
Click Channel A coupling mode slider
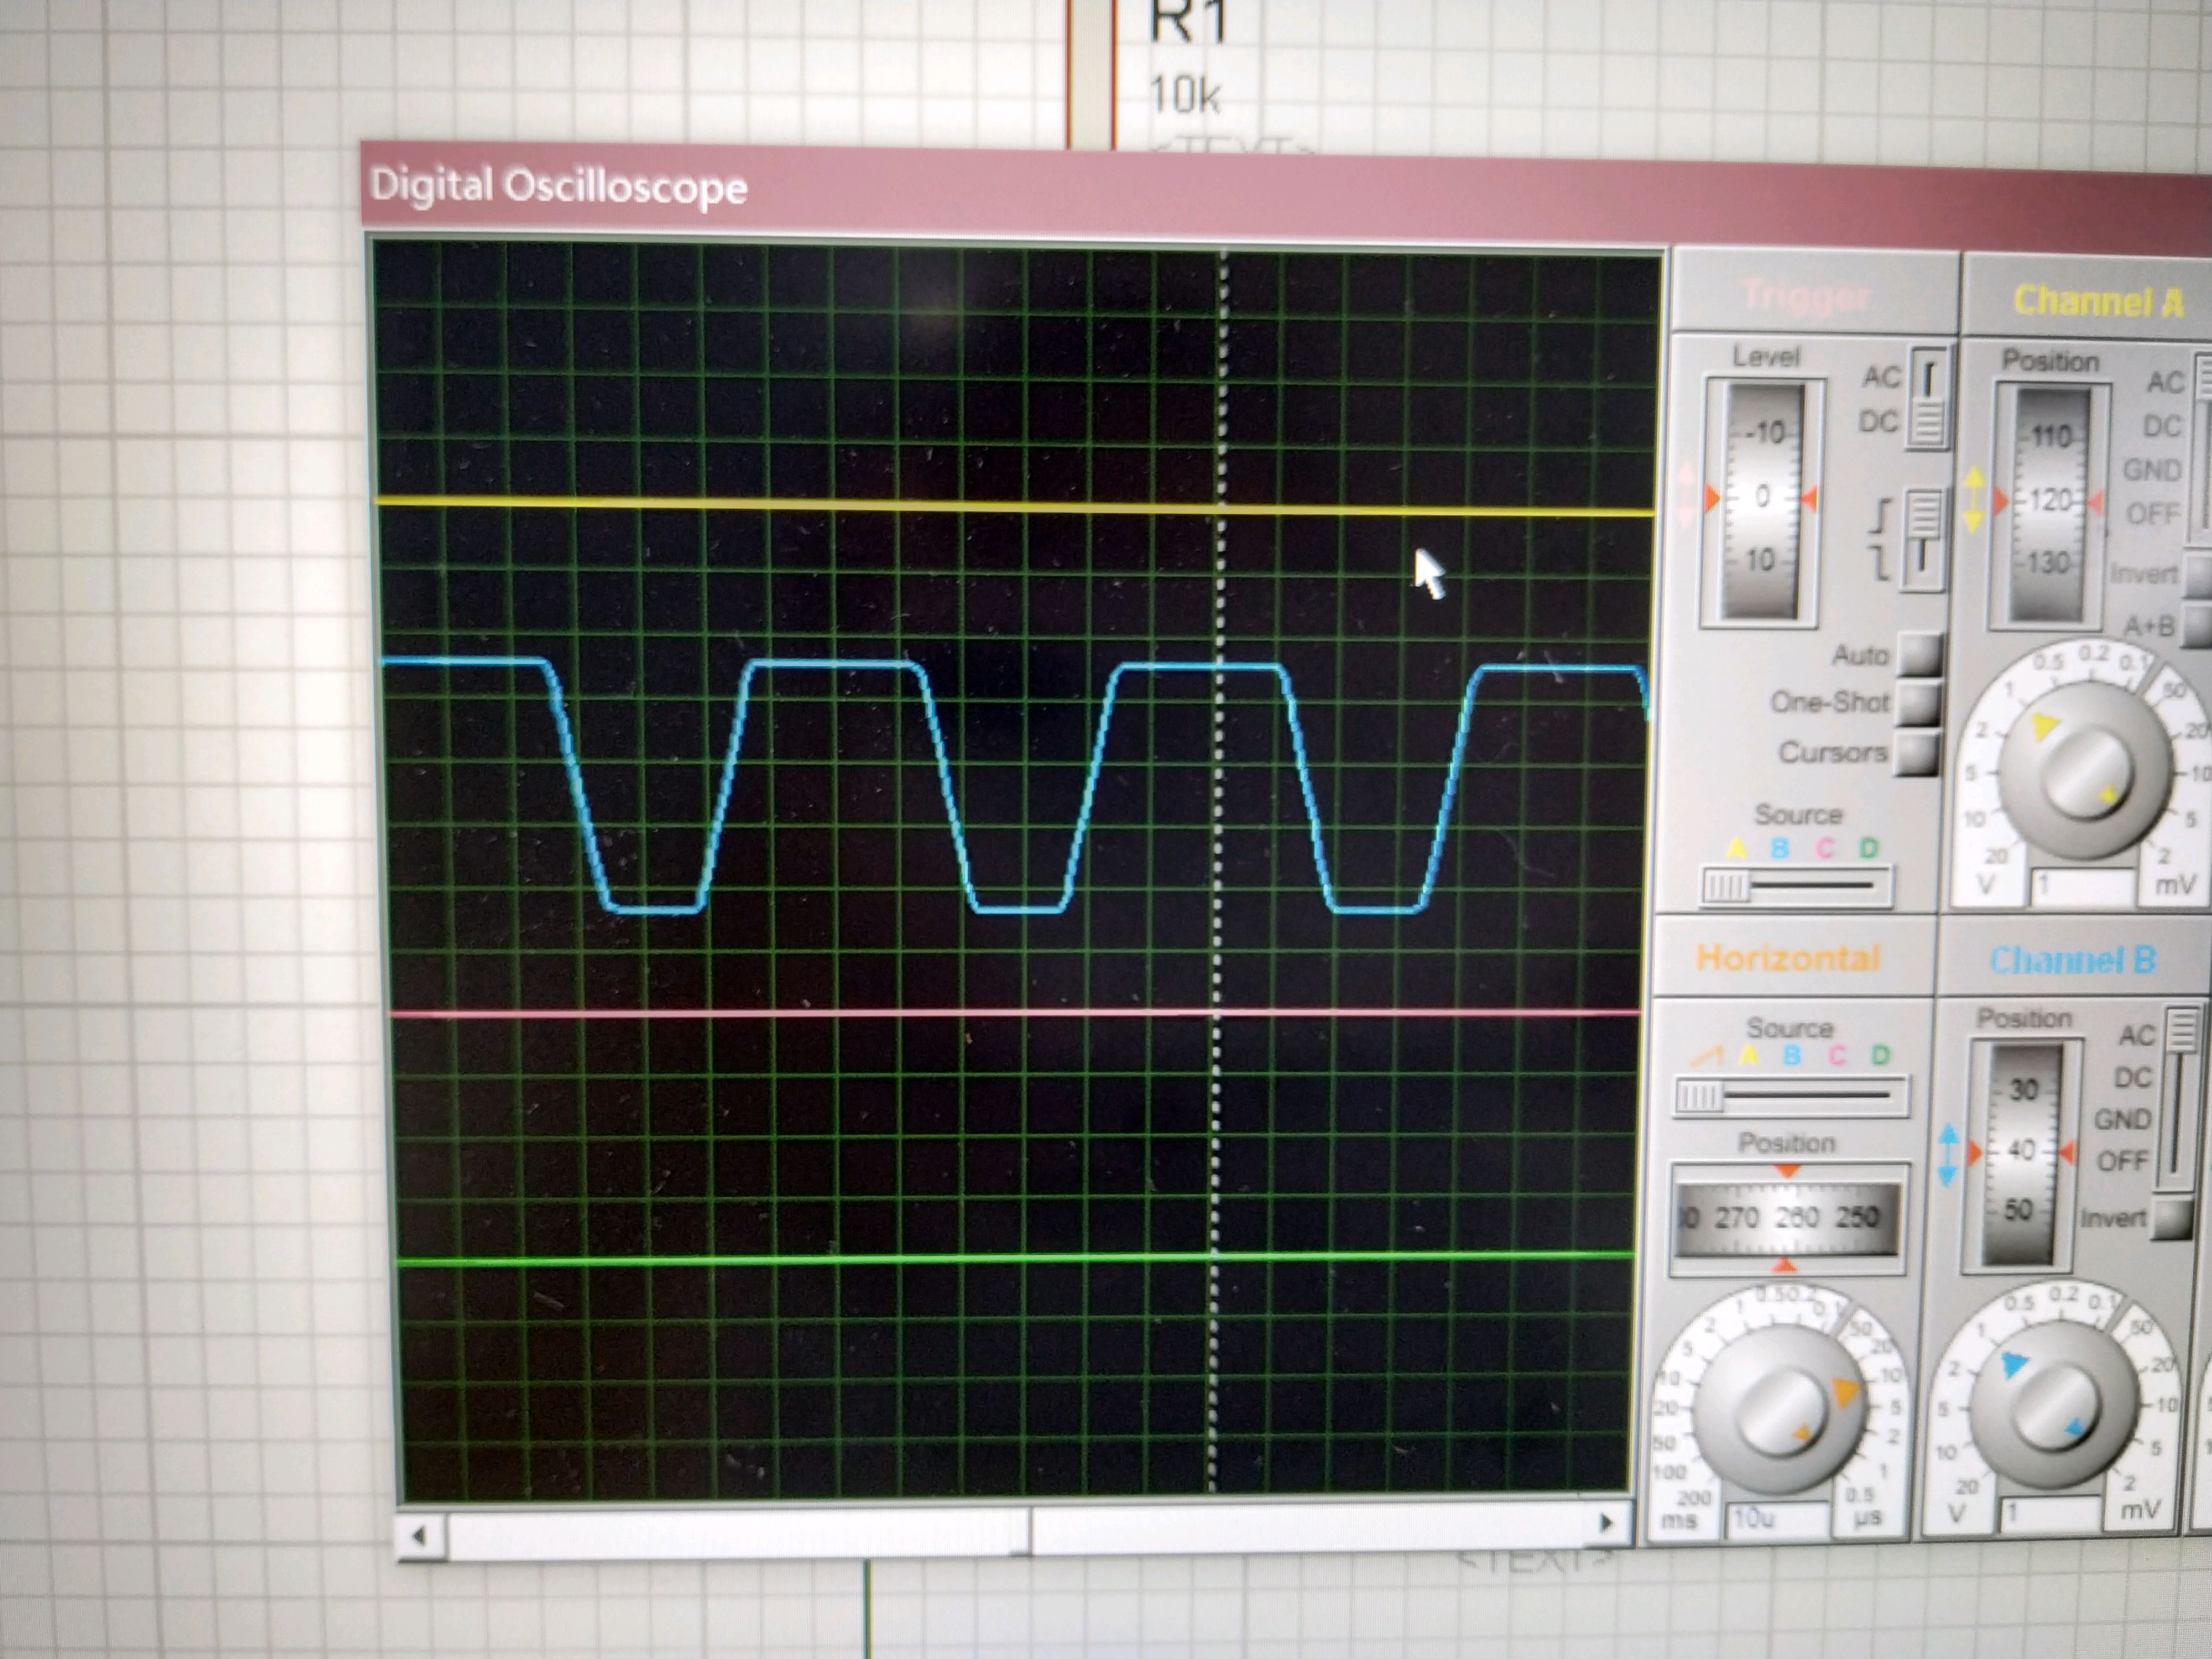tap(2202, 450)
